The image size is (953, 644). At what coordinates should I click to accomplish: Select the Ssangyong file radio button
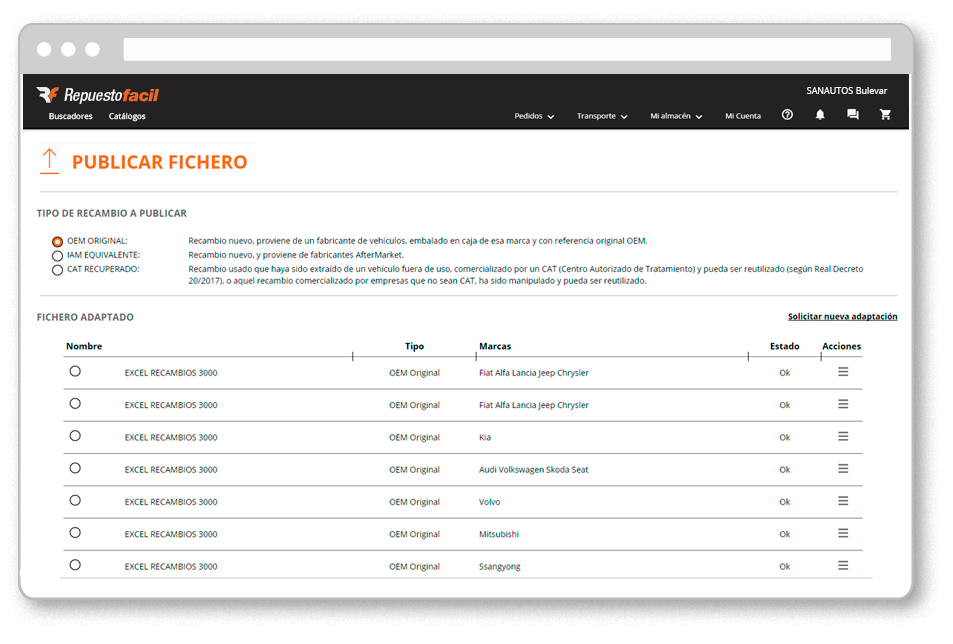point(75,564)
